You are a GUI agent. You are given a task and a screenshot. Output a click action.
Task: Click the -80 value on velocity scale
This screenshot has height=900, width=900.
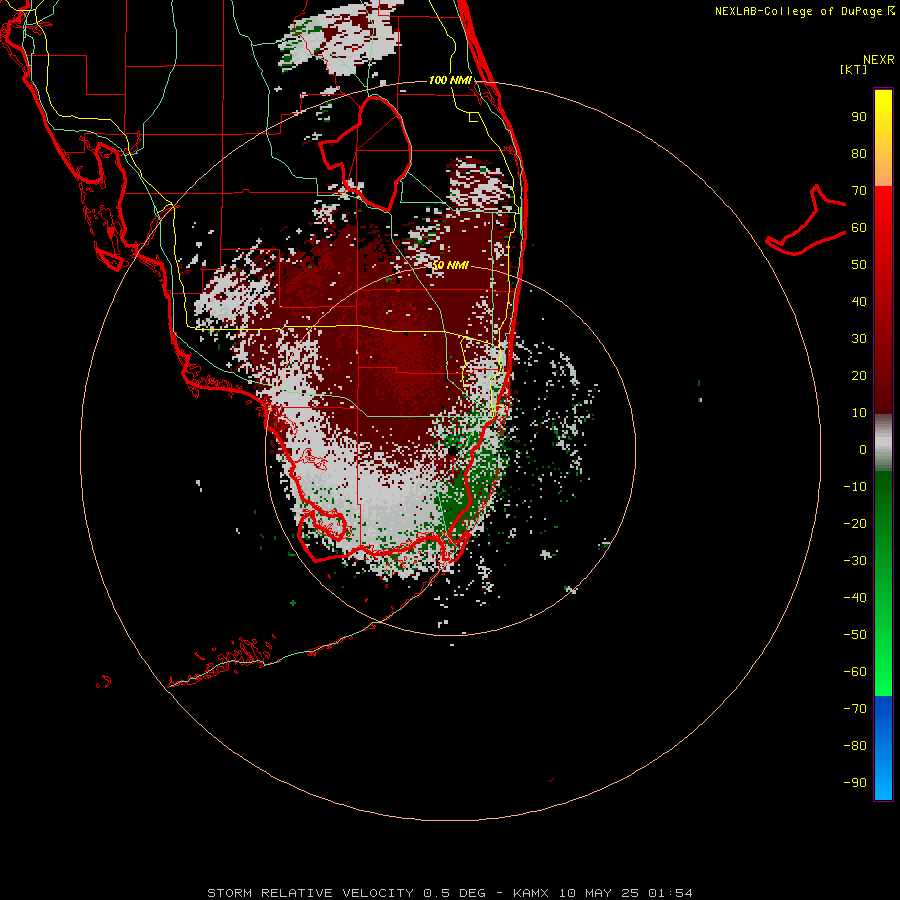click(855, 746)
